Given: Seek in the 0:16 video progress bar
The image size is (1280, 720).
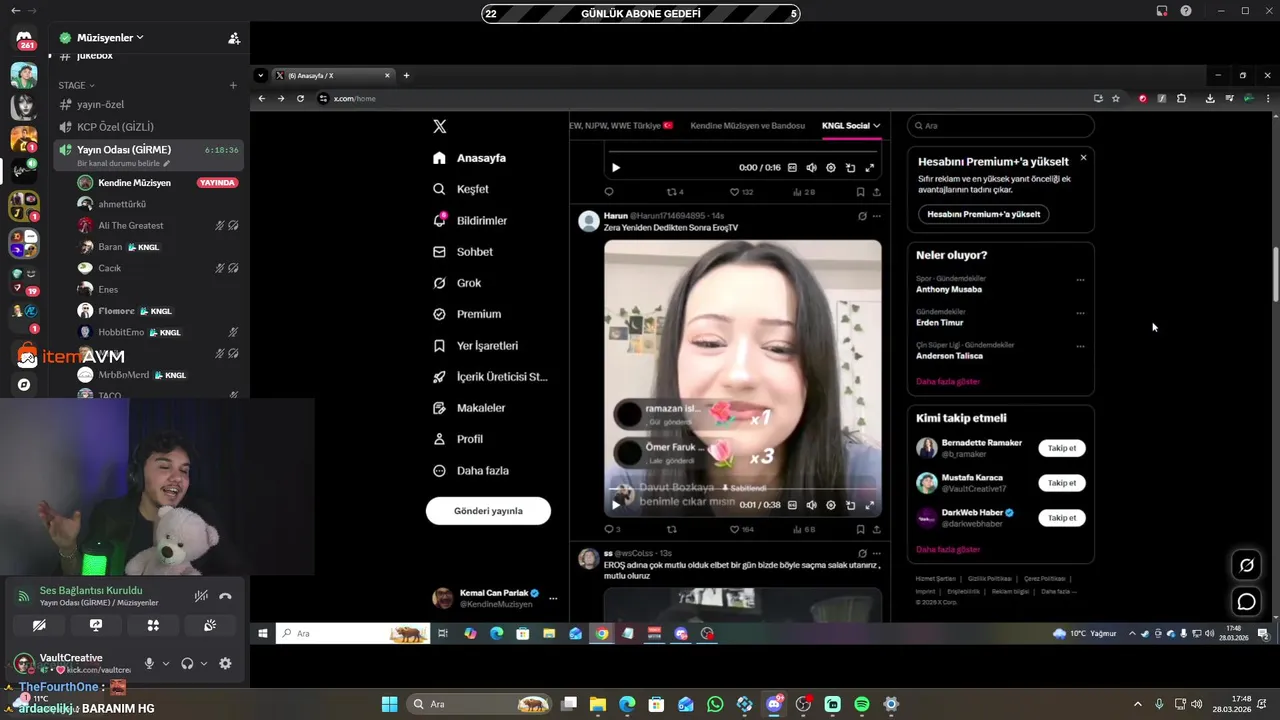Looking at the screenshot, I should click(743, 152).
